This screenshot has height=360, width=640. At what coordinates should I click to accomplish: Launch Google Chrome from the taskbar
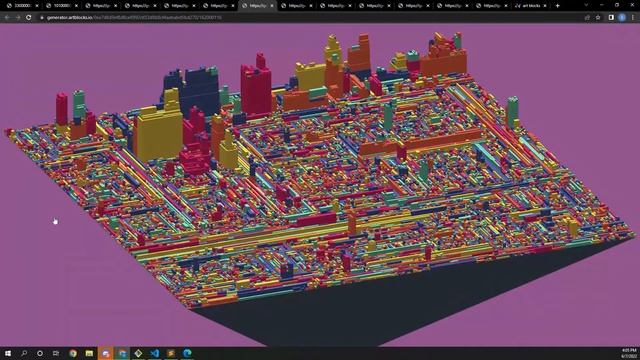pos(73,353)
